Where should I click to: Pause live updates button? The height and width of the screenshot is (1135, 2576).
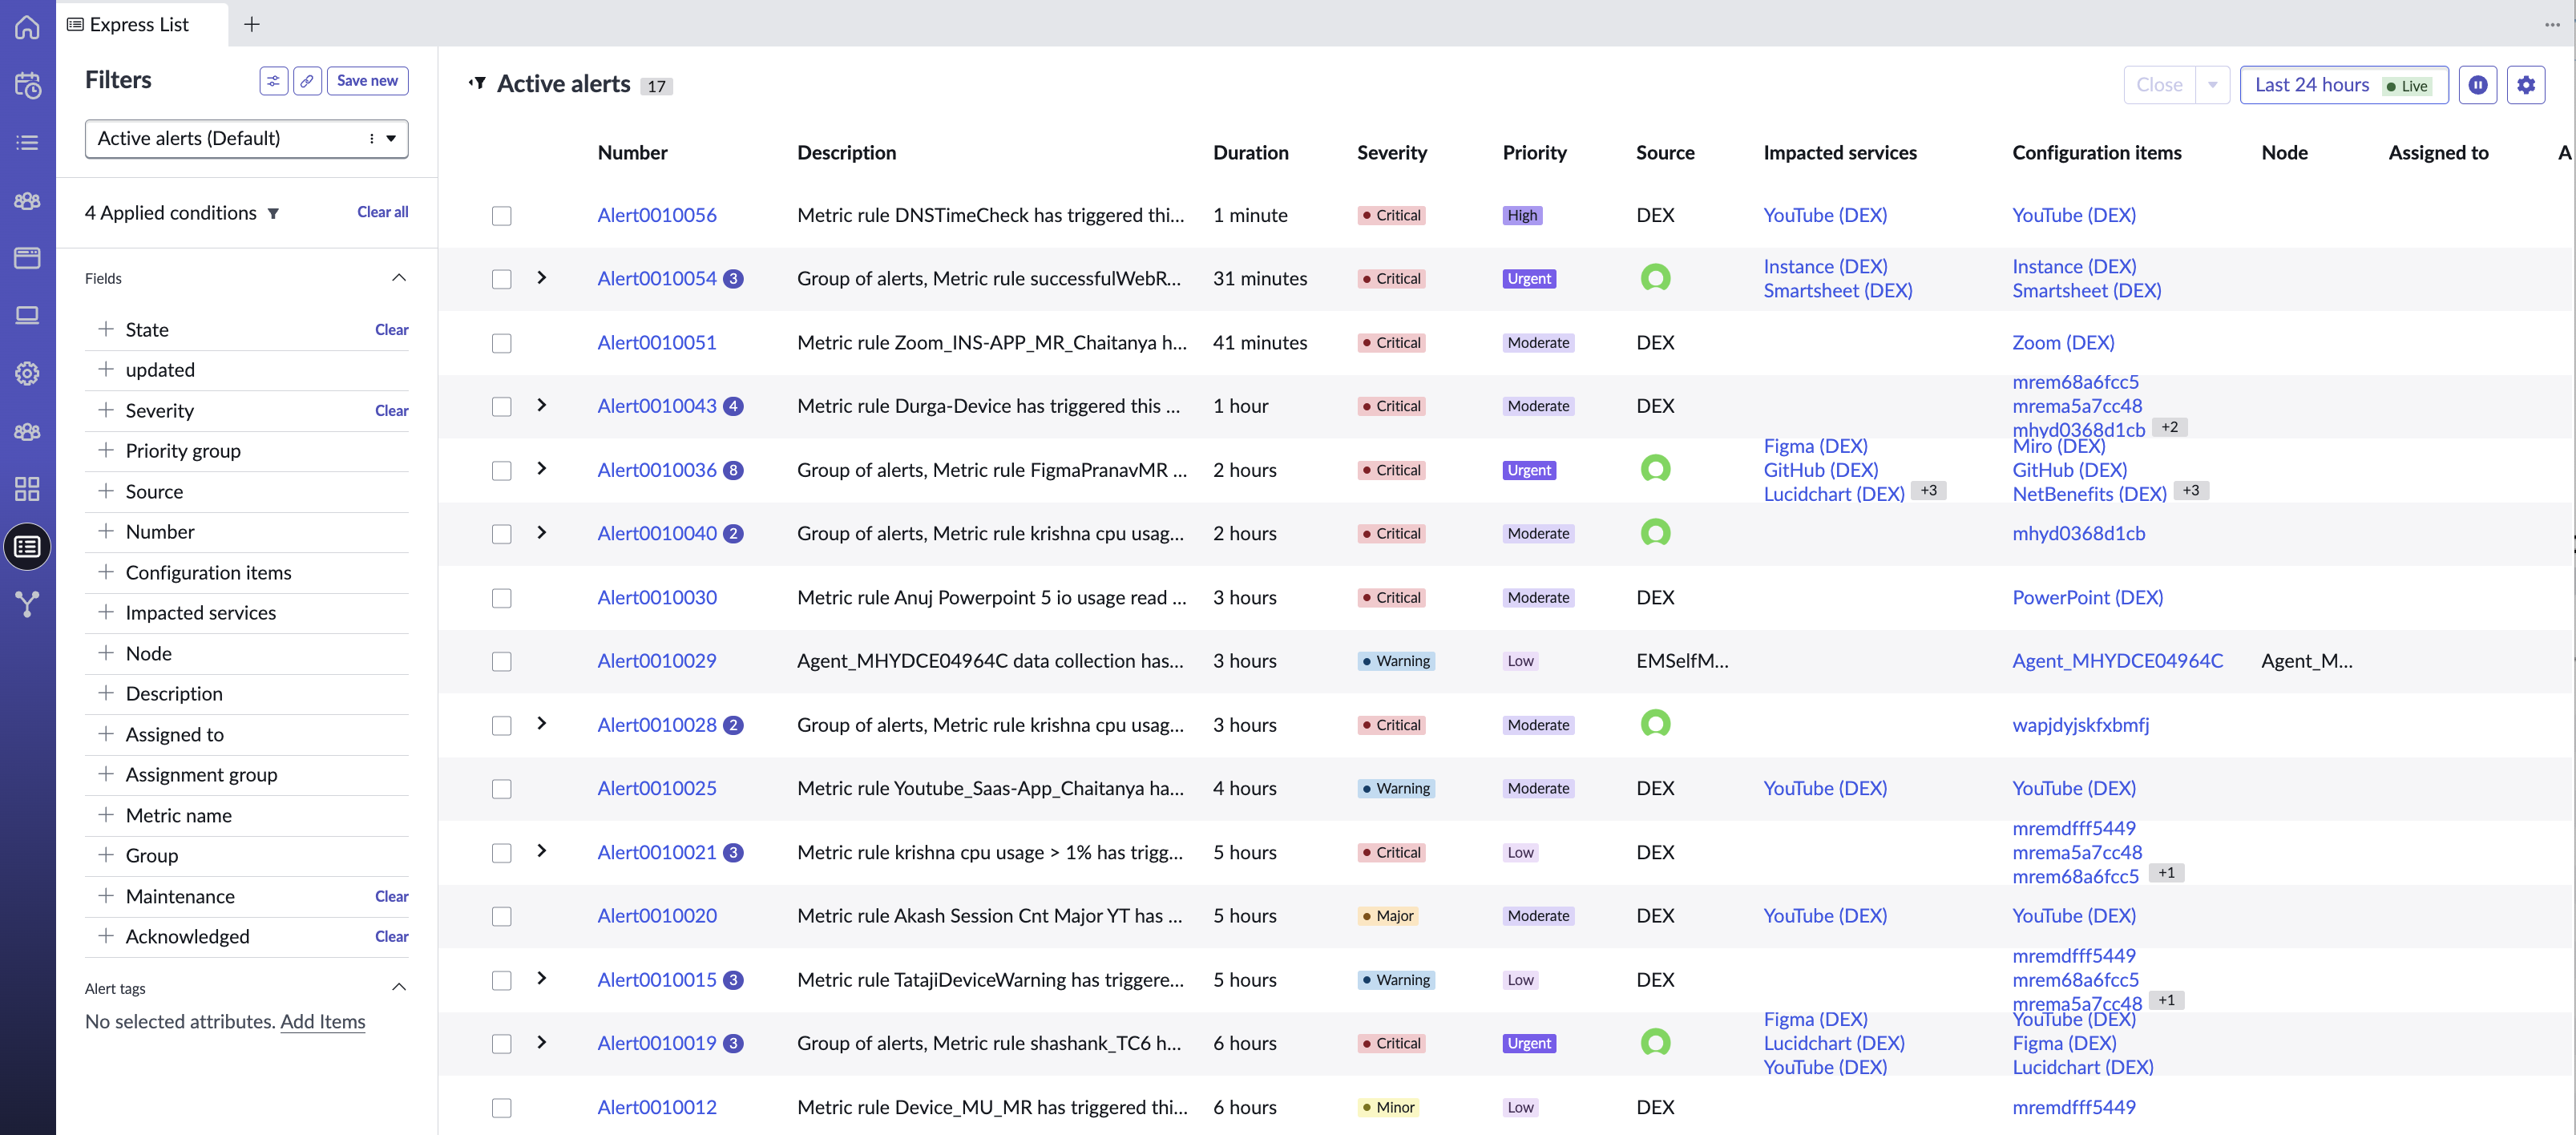coord(2477,85)
